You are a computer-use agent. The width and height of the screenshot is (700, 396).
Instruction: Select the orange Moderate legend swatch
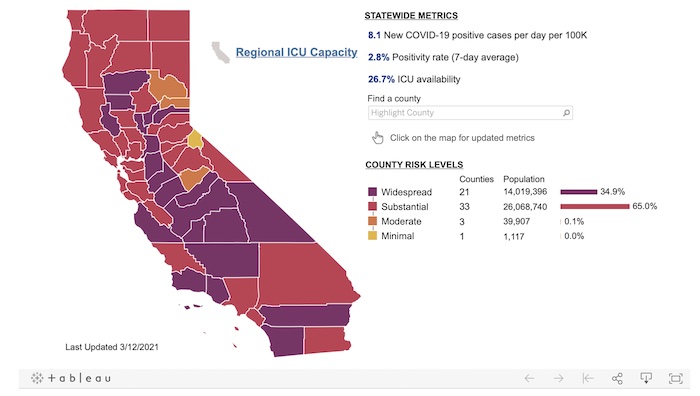(372, 221)
